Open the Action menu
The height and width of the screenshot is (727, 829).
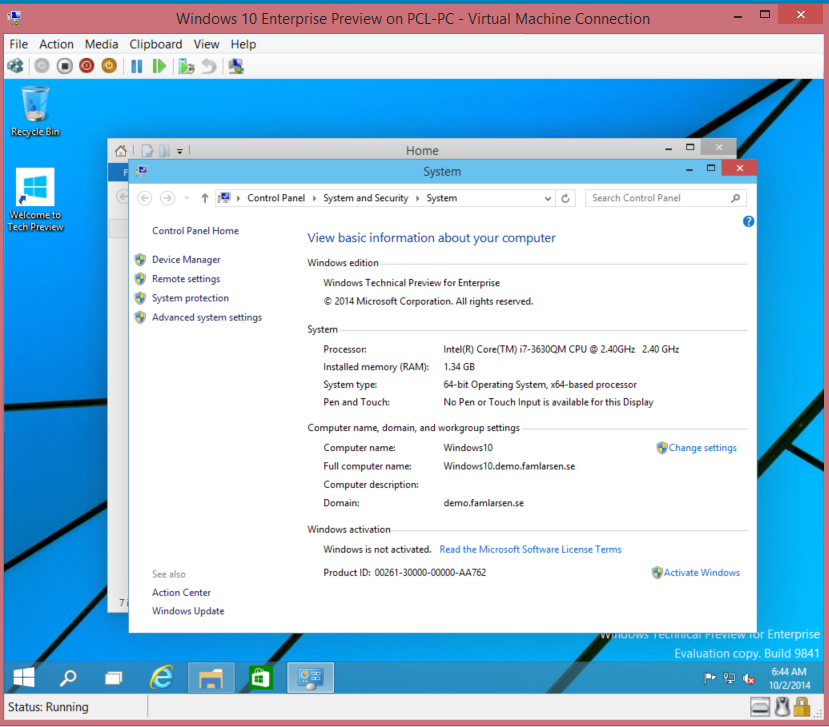pos(56,44)
